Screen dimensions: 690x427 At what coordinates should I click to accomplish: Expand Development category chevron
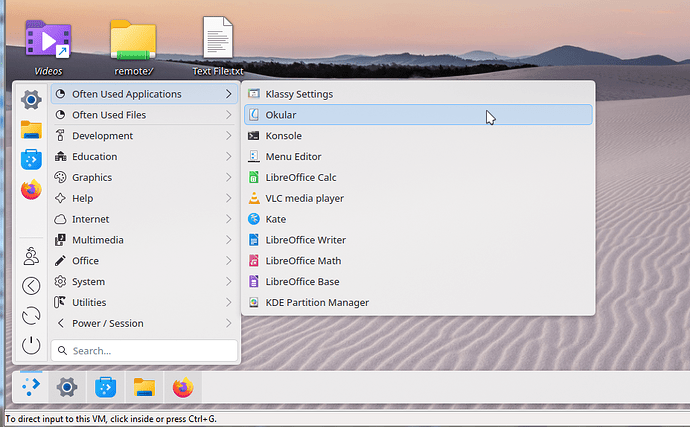(228, 136)
